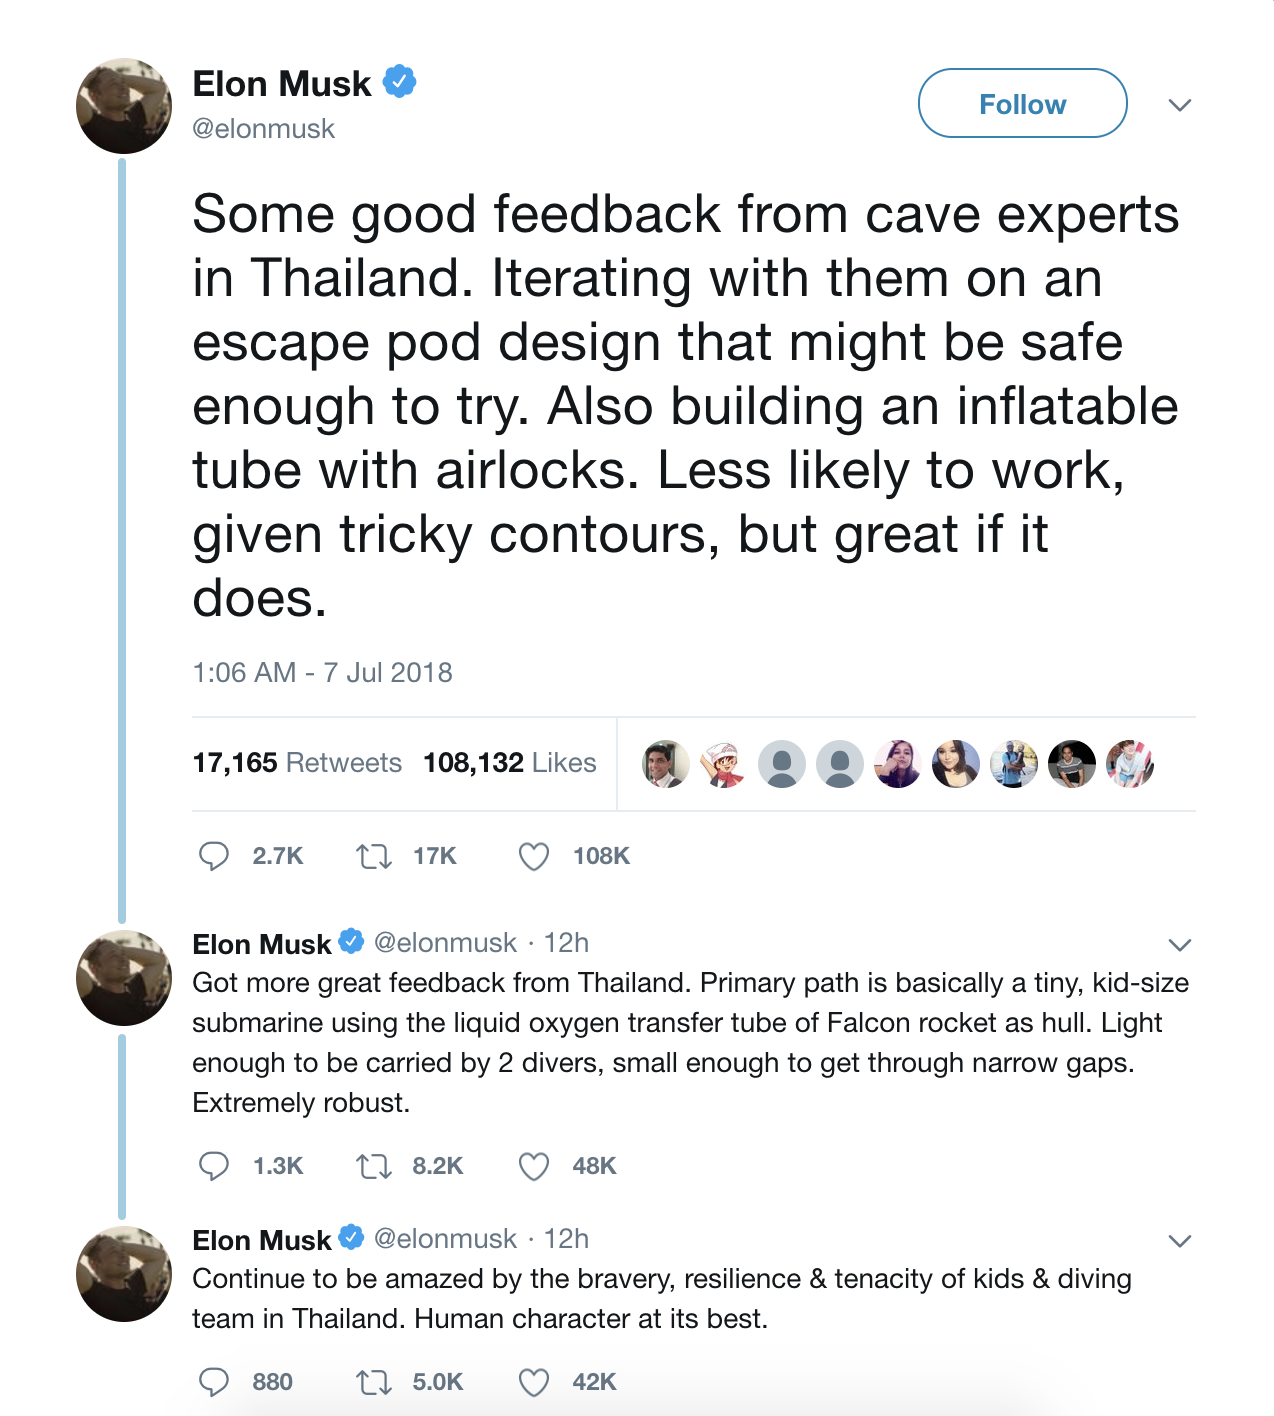The width and height of the screenshot is (1274, 1416).
Task: Reply to the main cave experts tweet
Action: point(214,856)
